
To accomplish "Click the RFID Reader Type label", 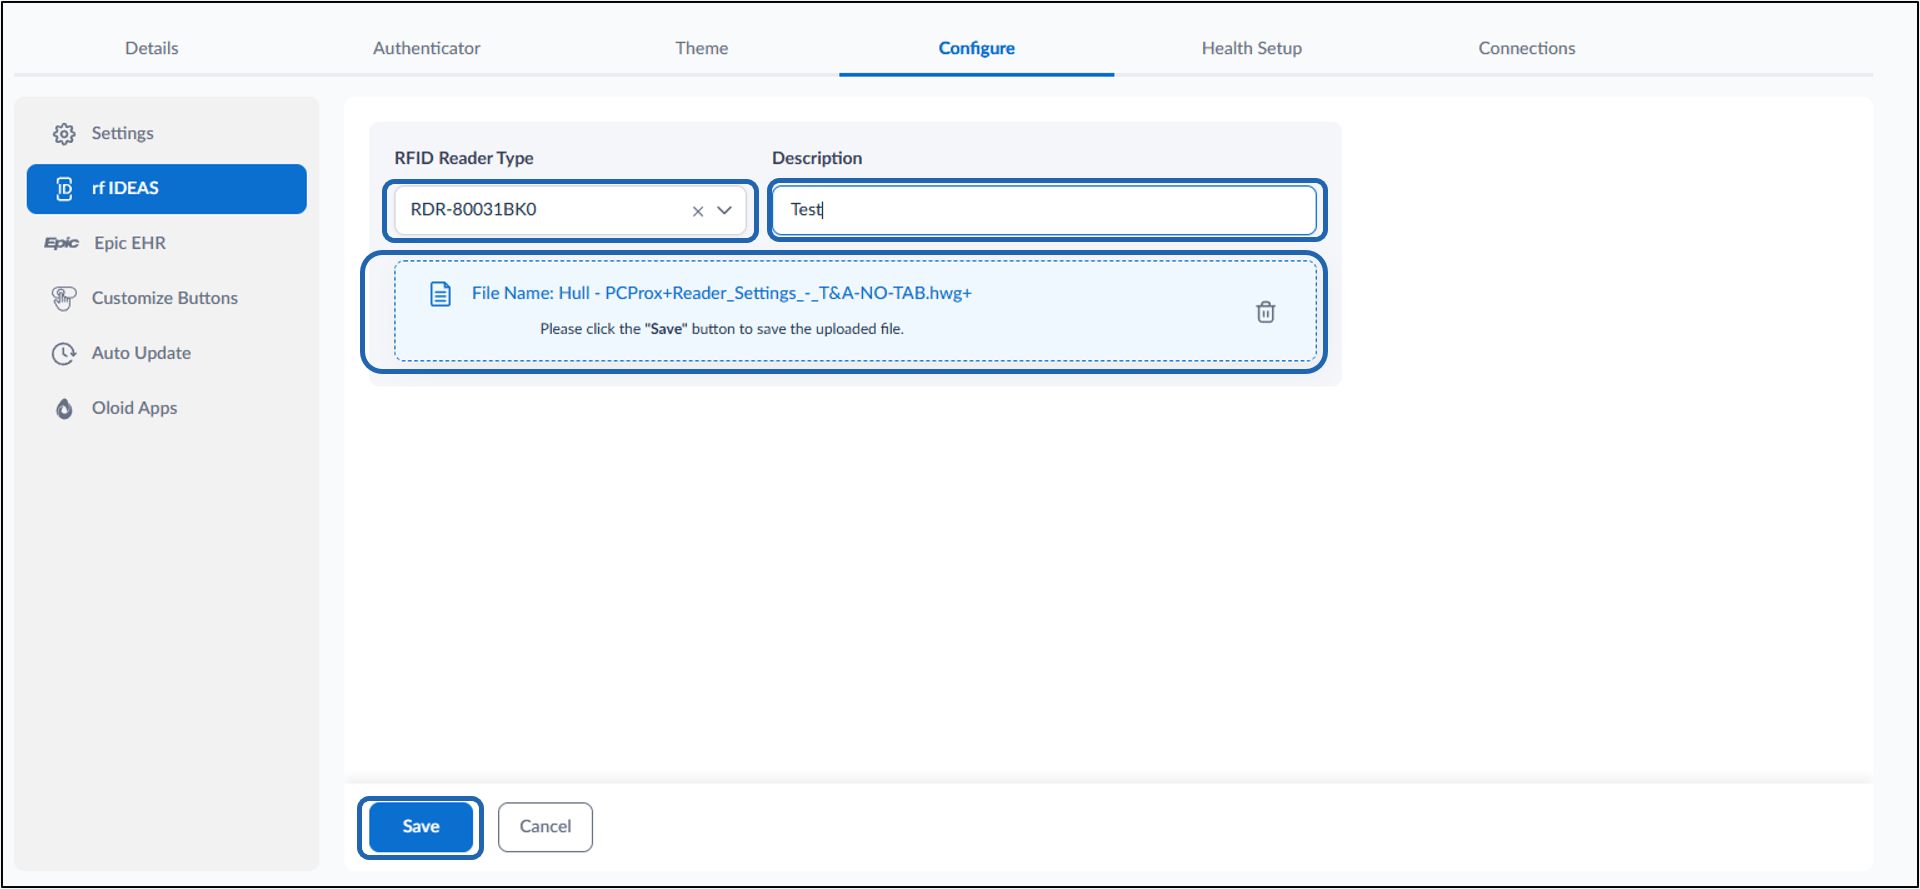I will [x=464, y=158].
